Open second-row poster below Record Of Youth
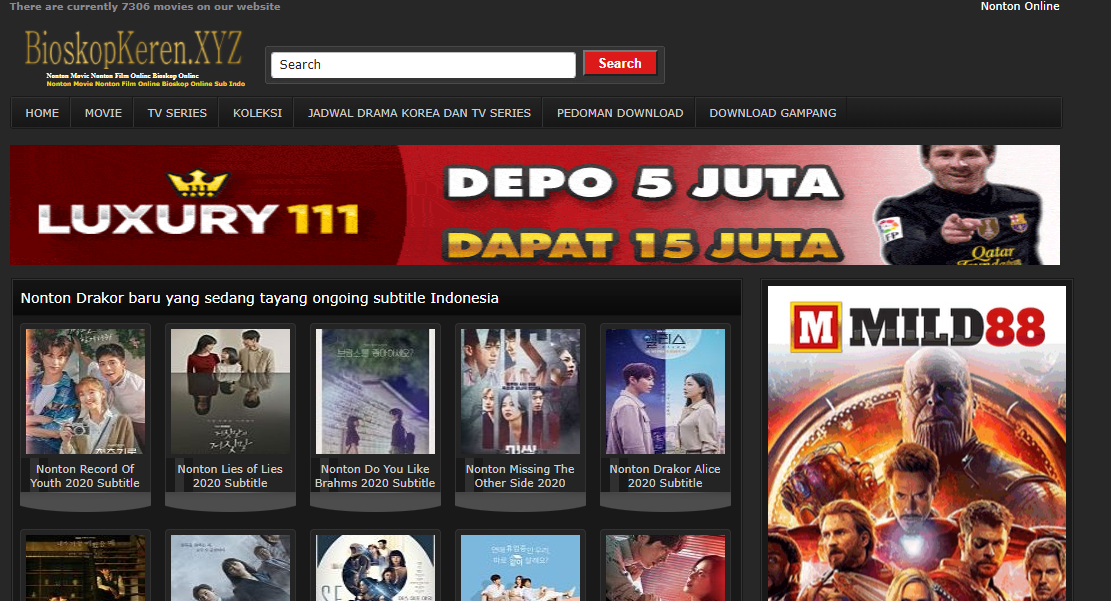The height and width of the screenshot is (601, 1111). click(x=86, y=568)
